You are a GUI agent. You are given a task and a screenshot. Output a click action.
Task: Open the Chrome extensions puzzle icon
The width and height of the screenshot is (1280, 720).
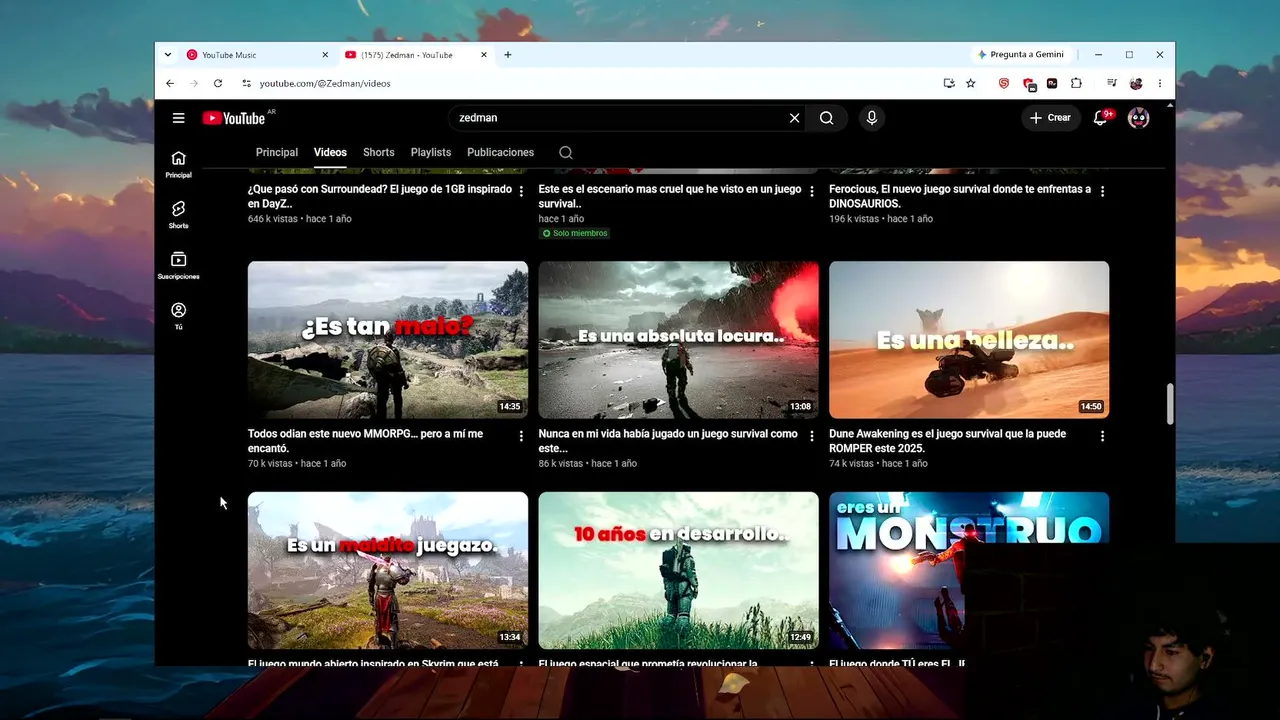[1076, 83]
